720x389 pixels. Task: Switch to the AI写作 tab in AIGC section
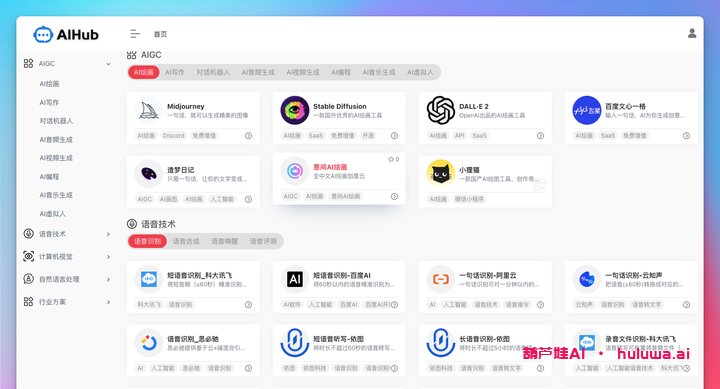pyautogui.click(x=175, y=72)
